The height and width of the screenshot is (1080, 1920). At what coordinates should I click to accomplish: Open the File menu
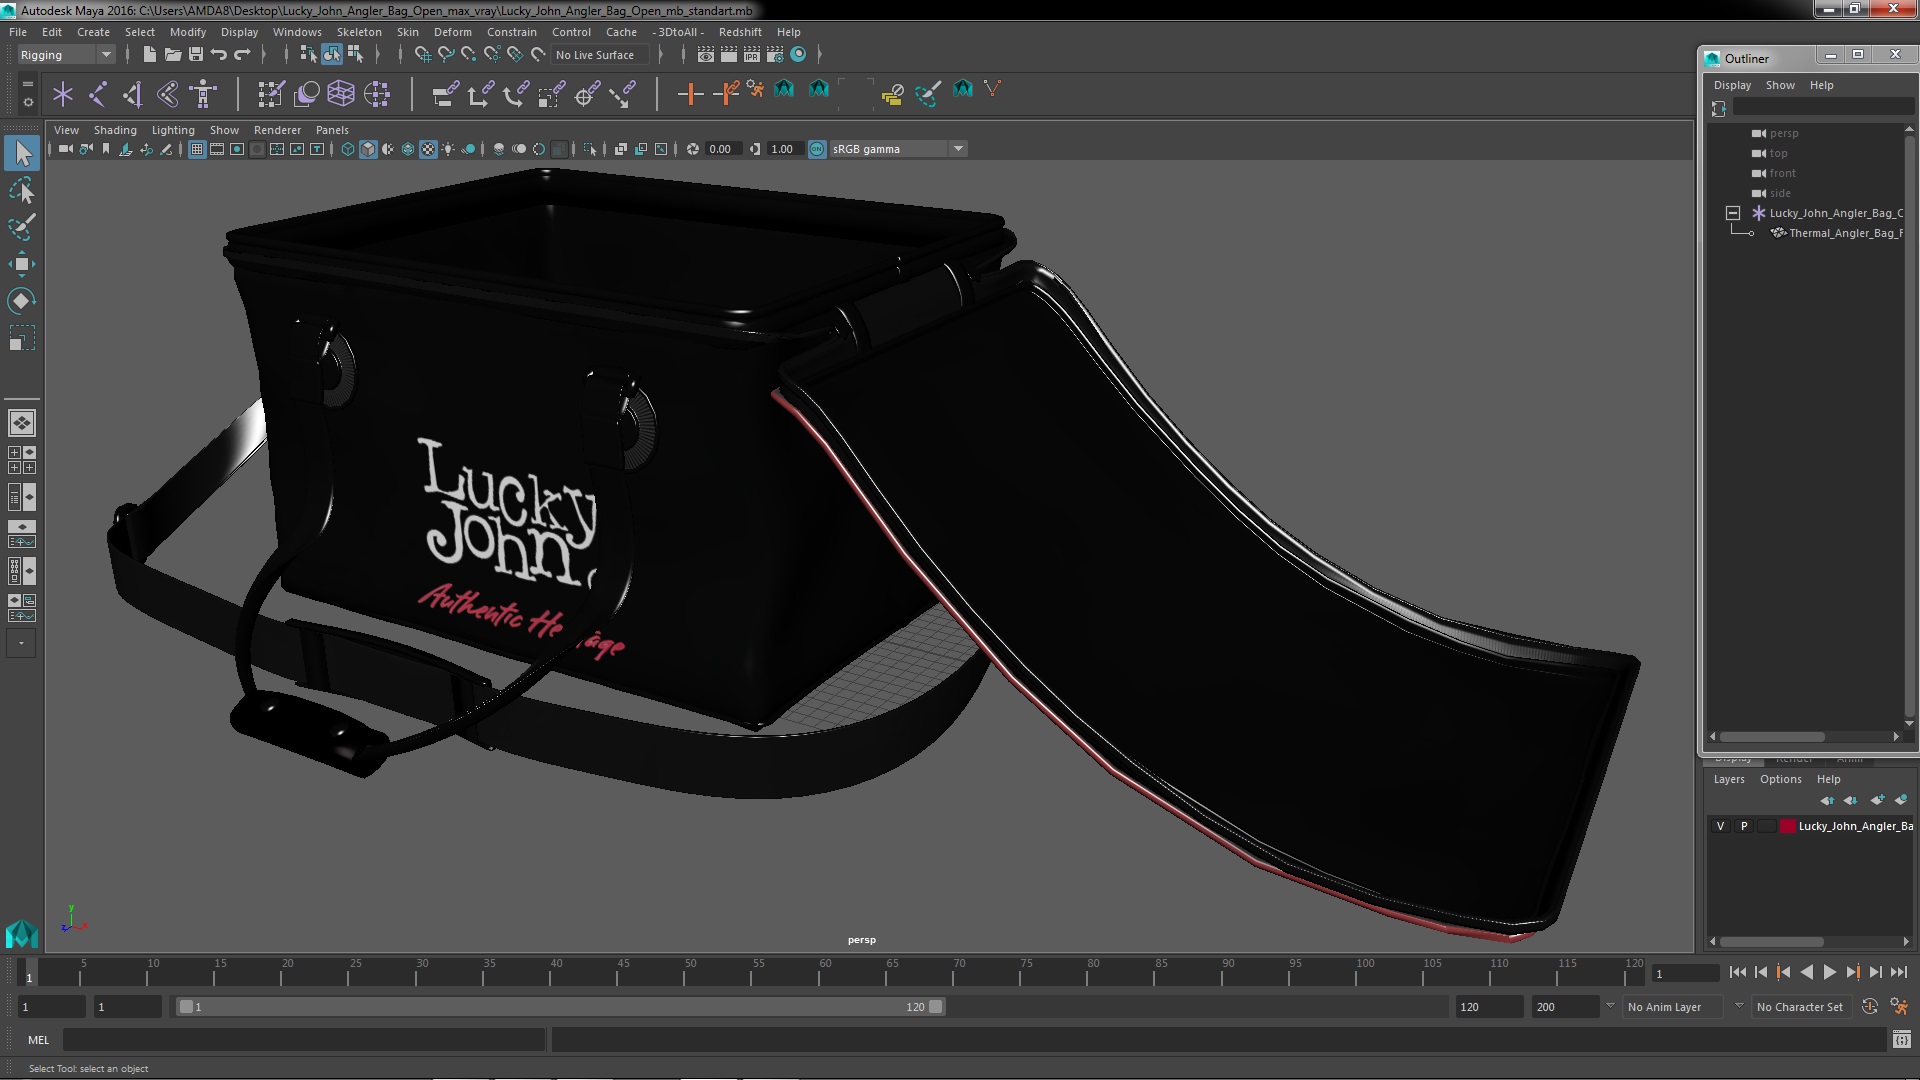(x=18, y=32)
